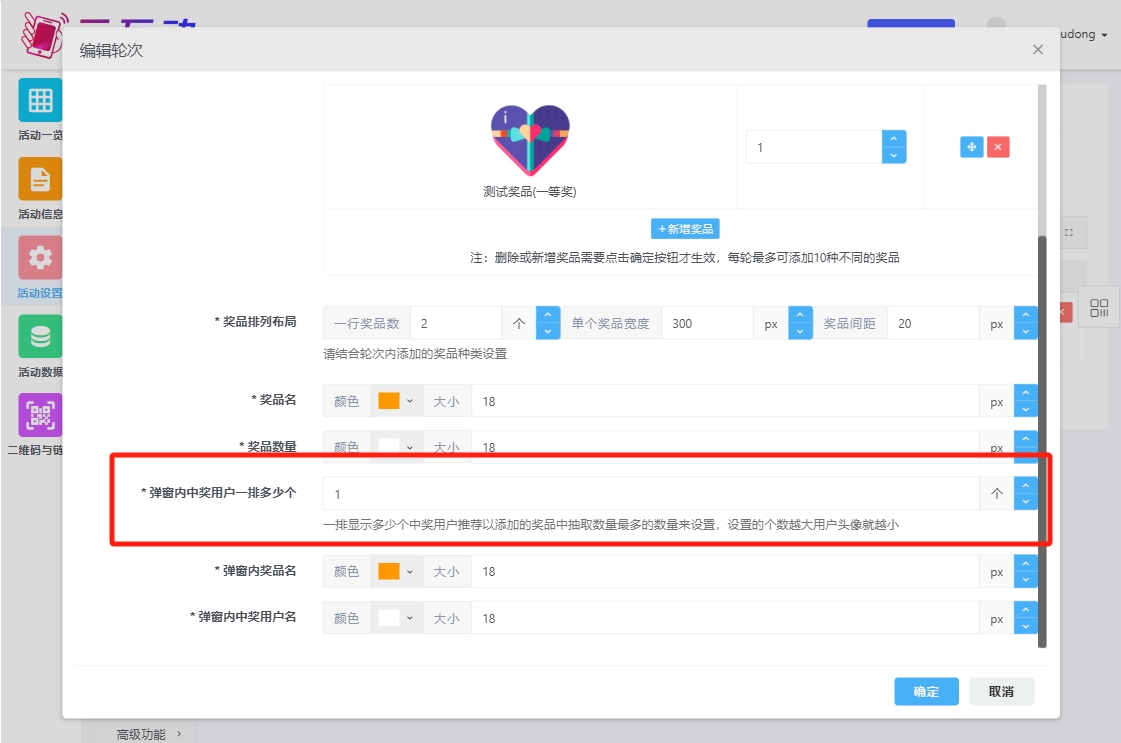
Task: Open 奖品名 orange color picker dropdown
Action: click(397, 401)
